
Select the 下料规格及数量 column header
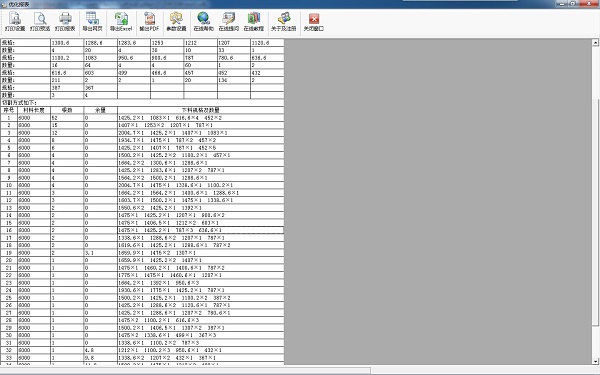click(x=201, y=110)
